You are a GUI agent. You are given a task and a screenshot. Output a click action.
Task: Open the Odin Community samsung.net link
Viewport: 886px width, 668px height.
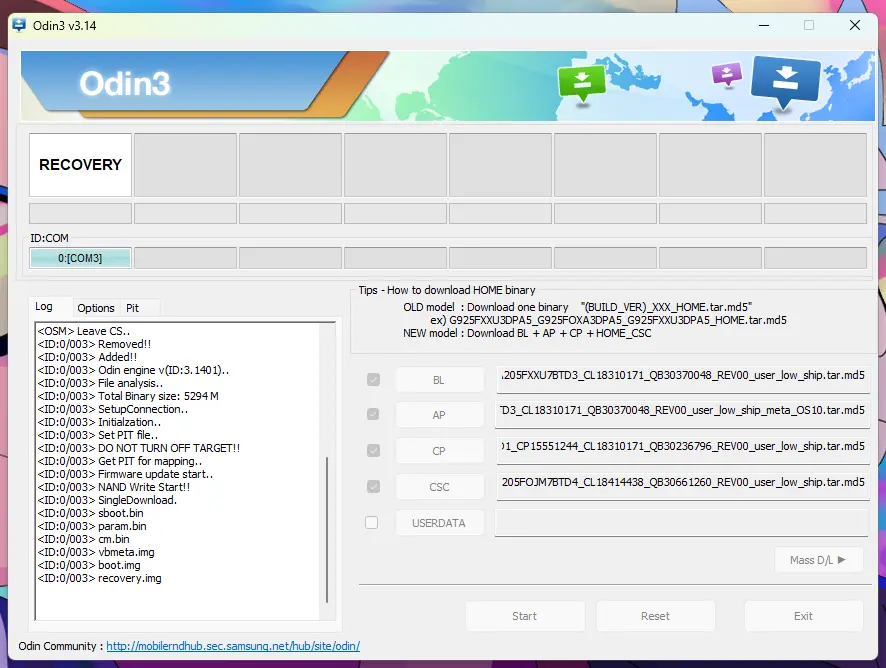233,646
